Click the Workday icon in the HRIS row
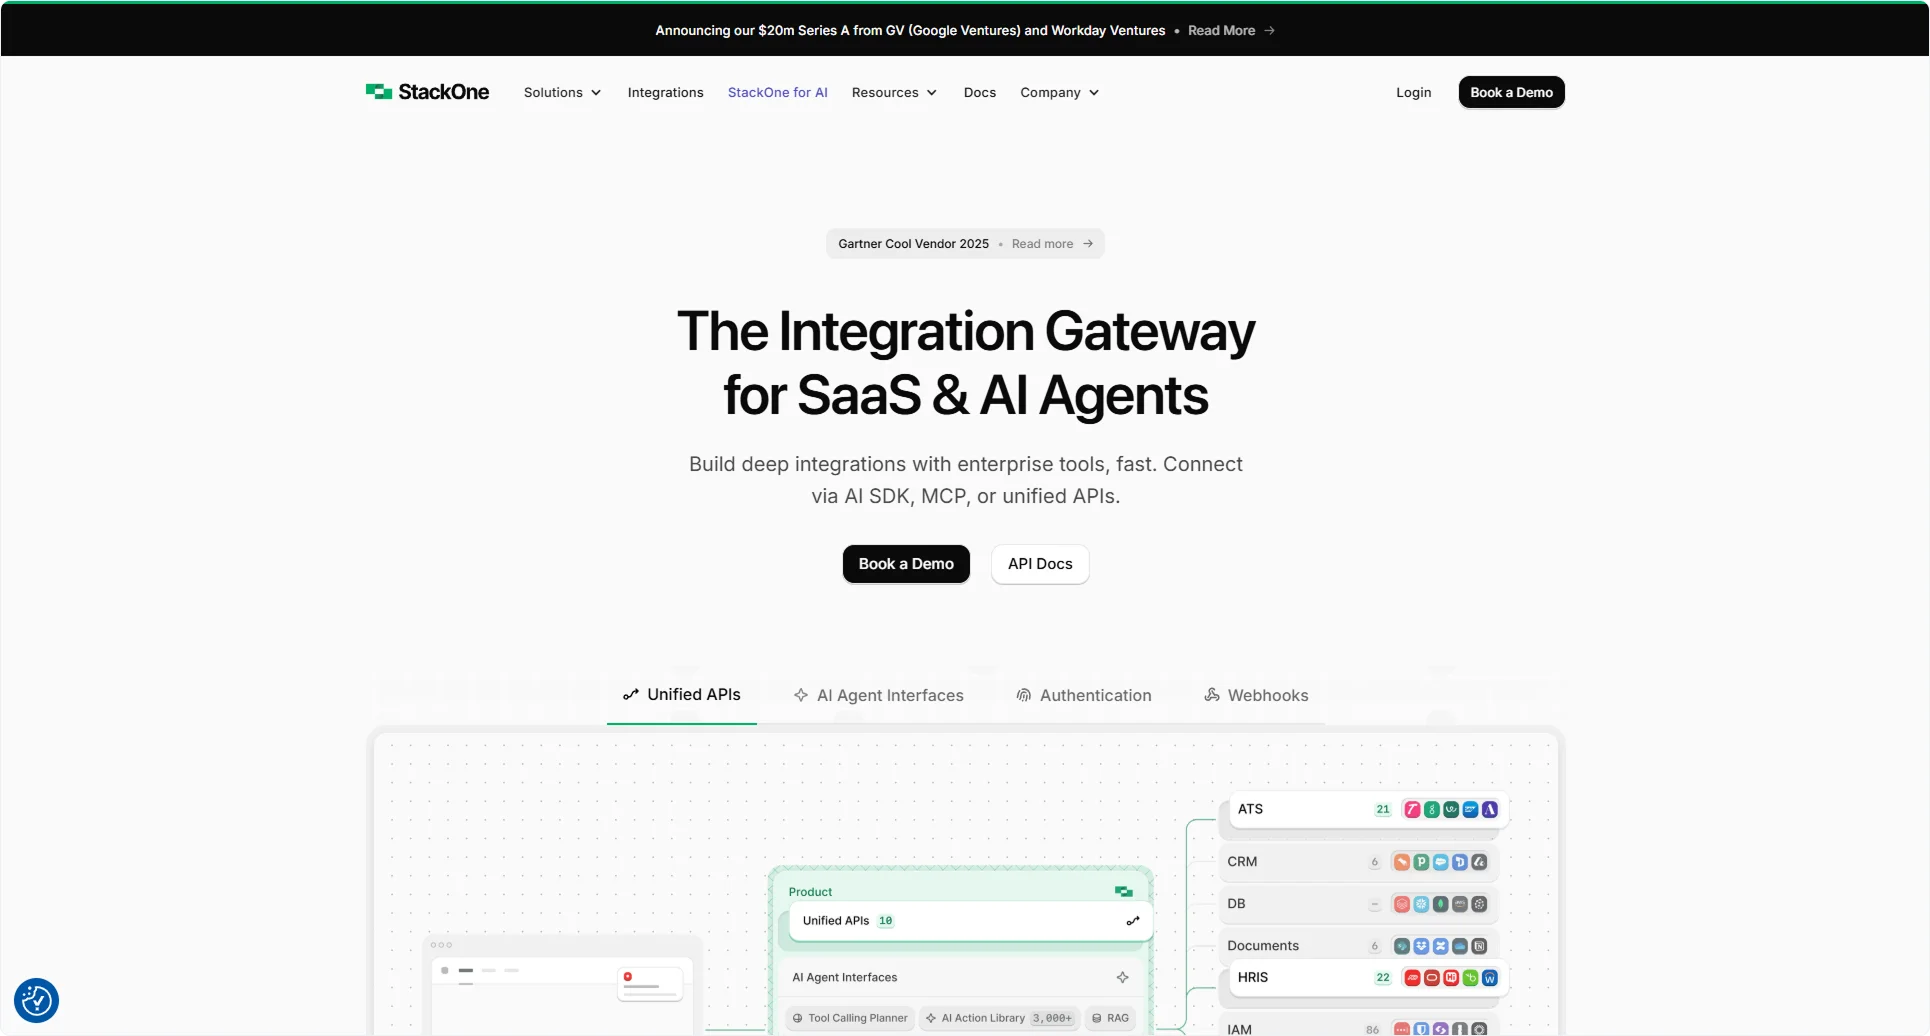The width and height of the screenshot is (1930, 1036). 1490,978
